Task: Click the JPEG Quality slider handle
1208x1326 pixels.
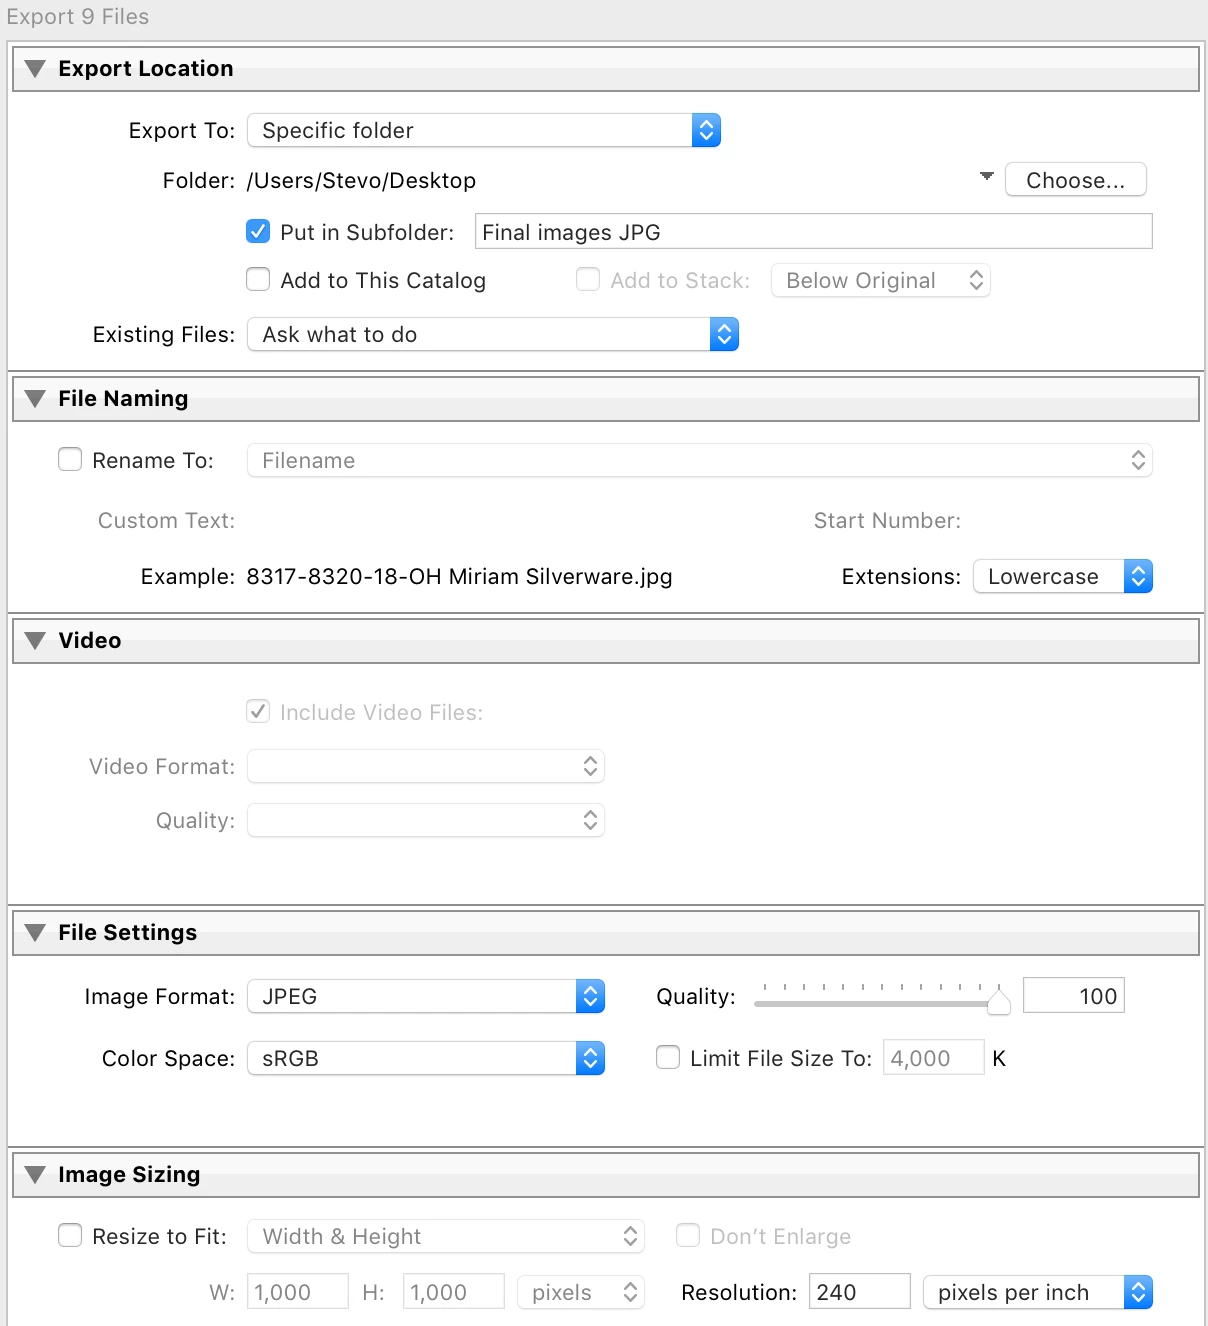Action: 998,1002
